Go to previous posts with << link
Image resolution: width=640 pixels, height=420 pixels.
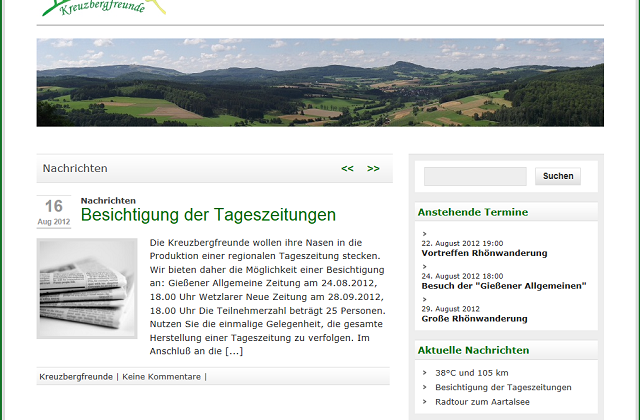tap(347, 168)
